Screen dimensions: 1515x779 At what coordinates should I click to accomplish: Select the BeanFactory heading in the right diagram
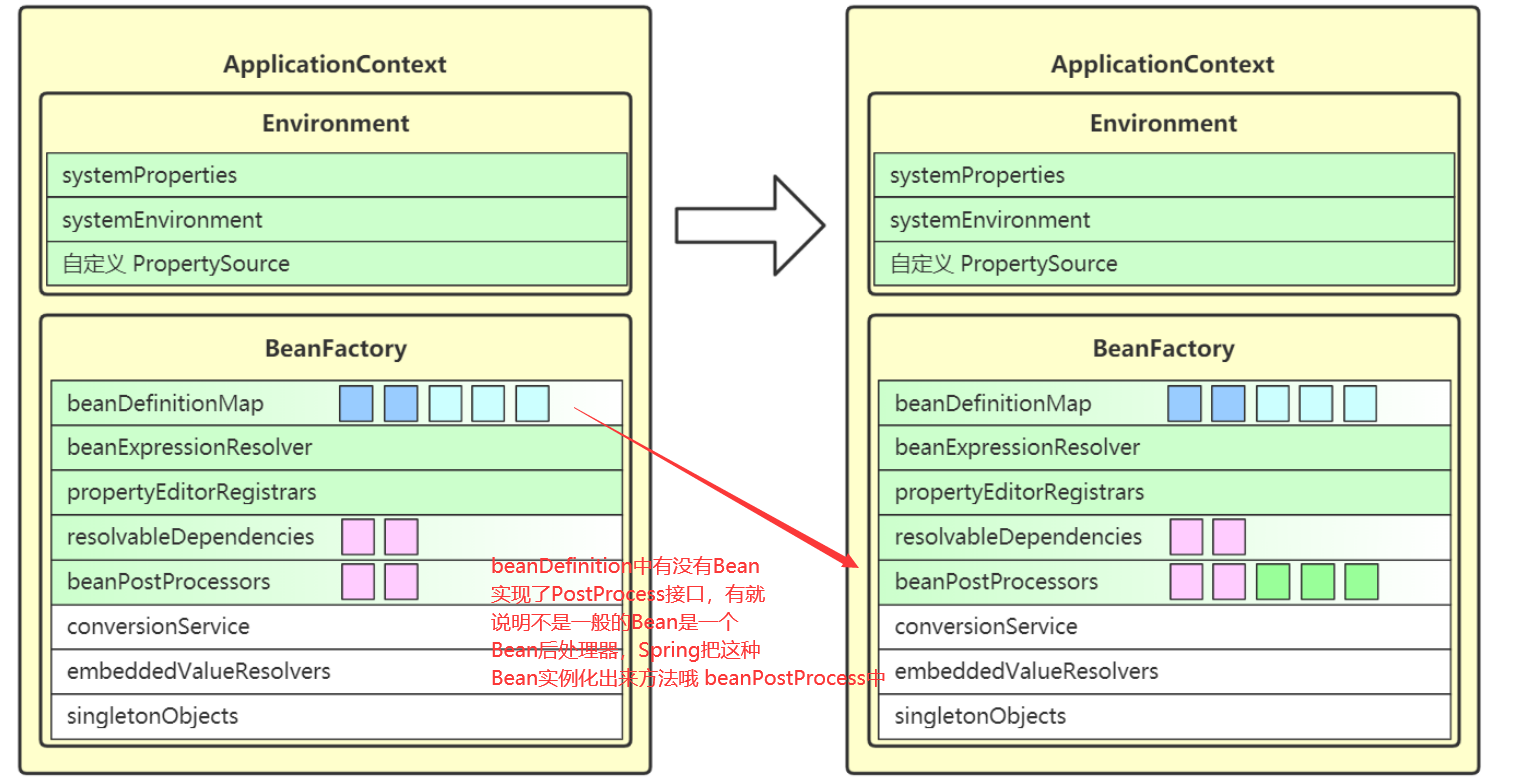coord(1163,349)
